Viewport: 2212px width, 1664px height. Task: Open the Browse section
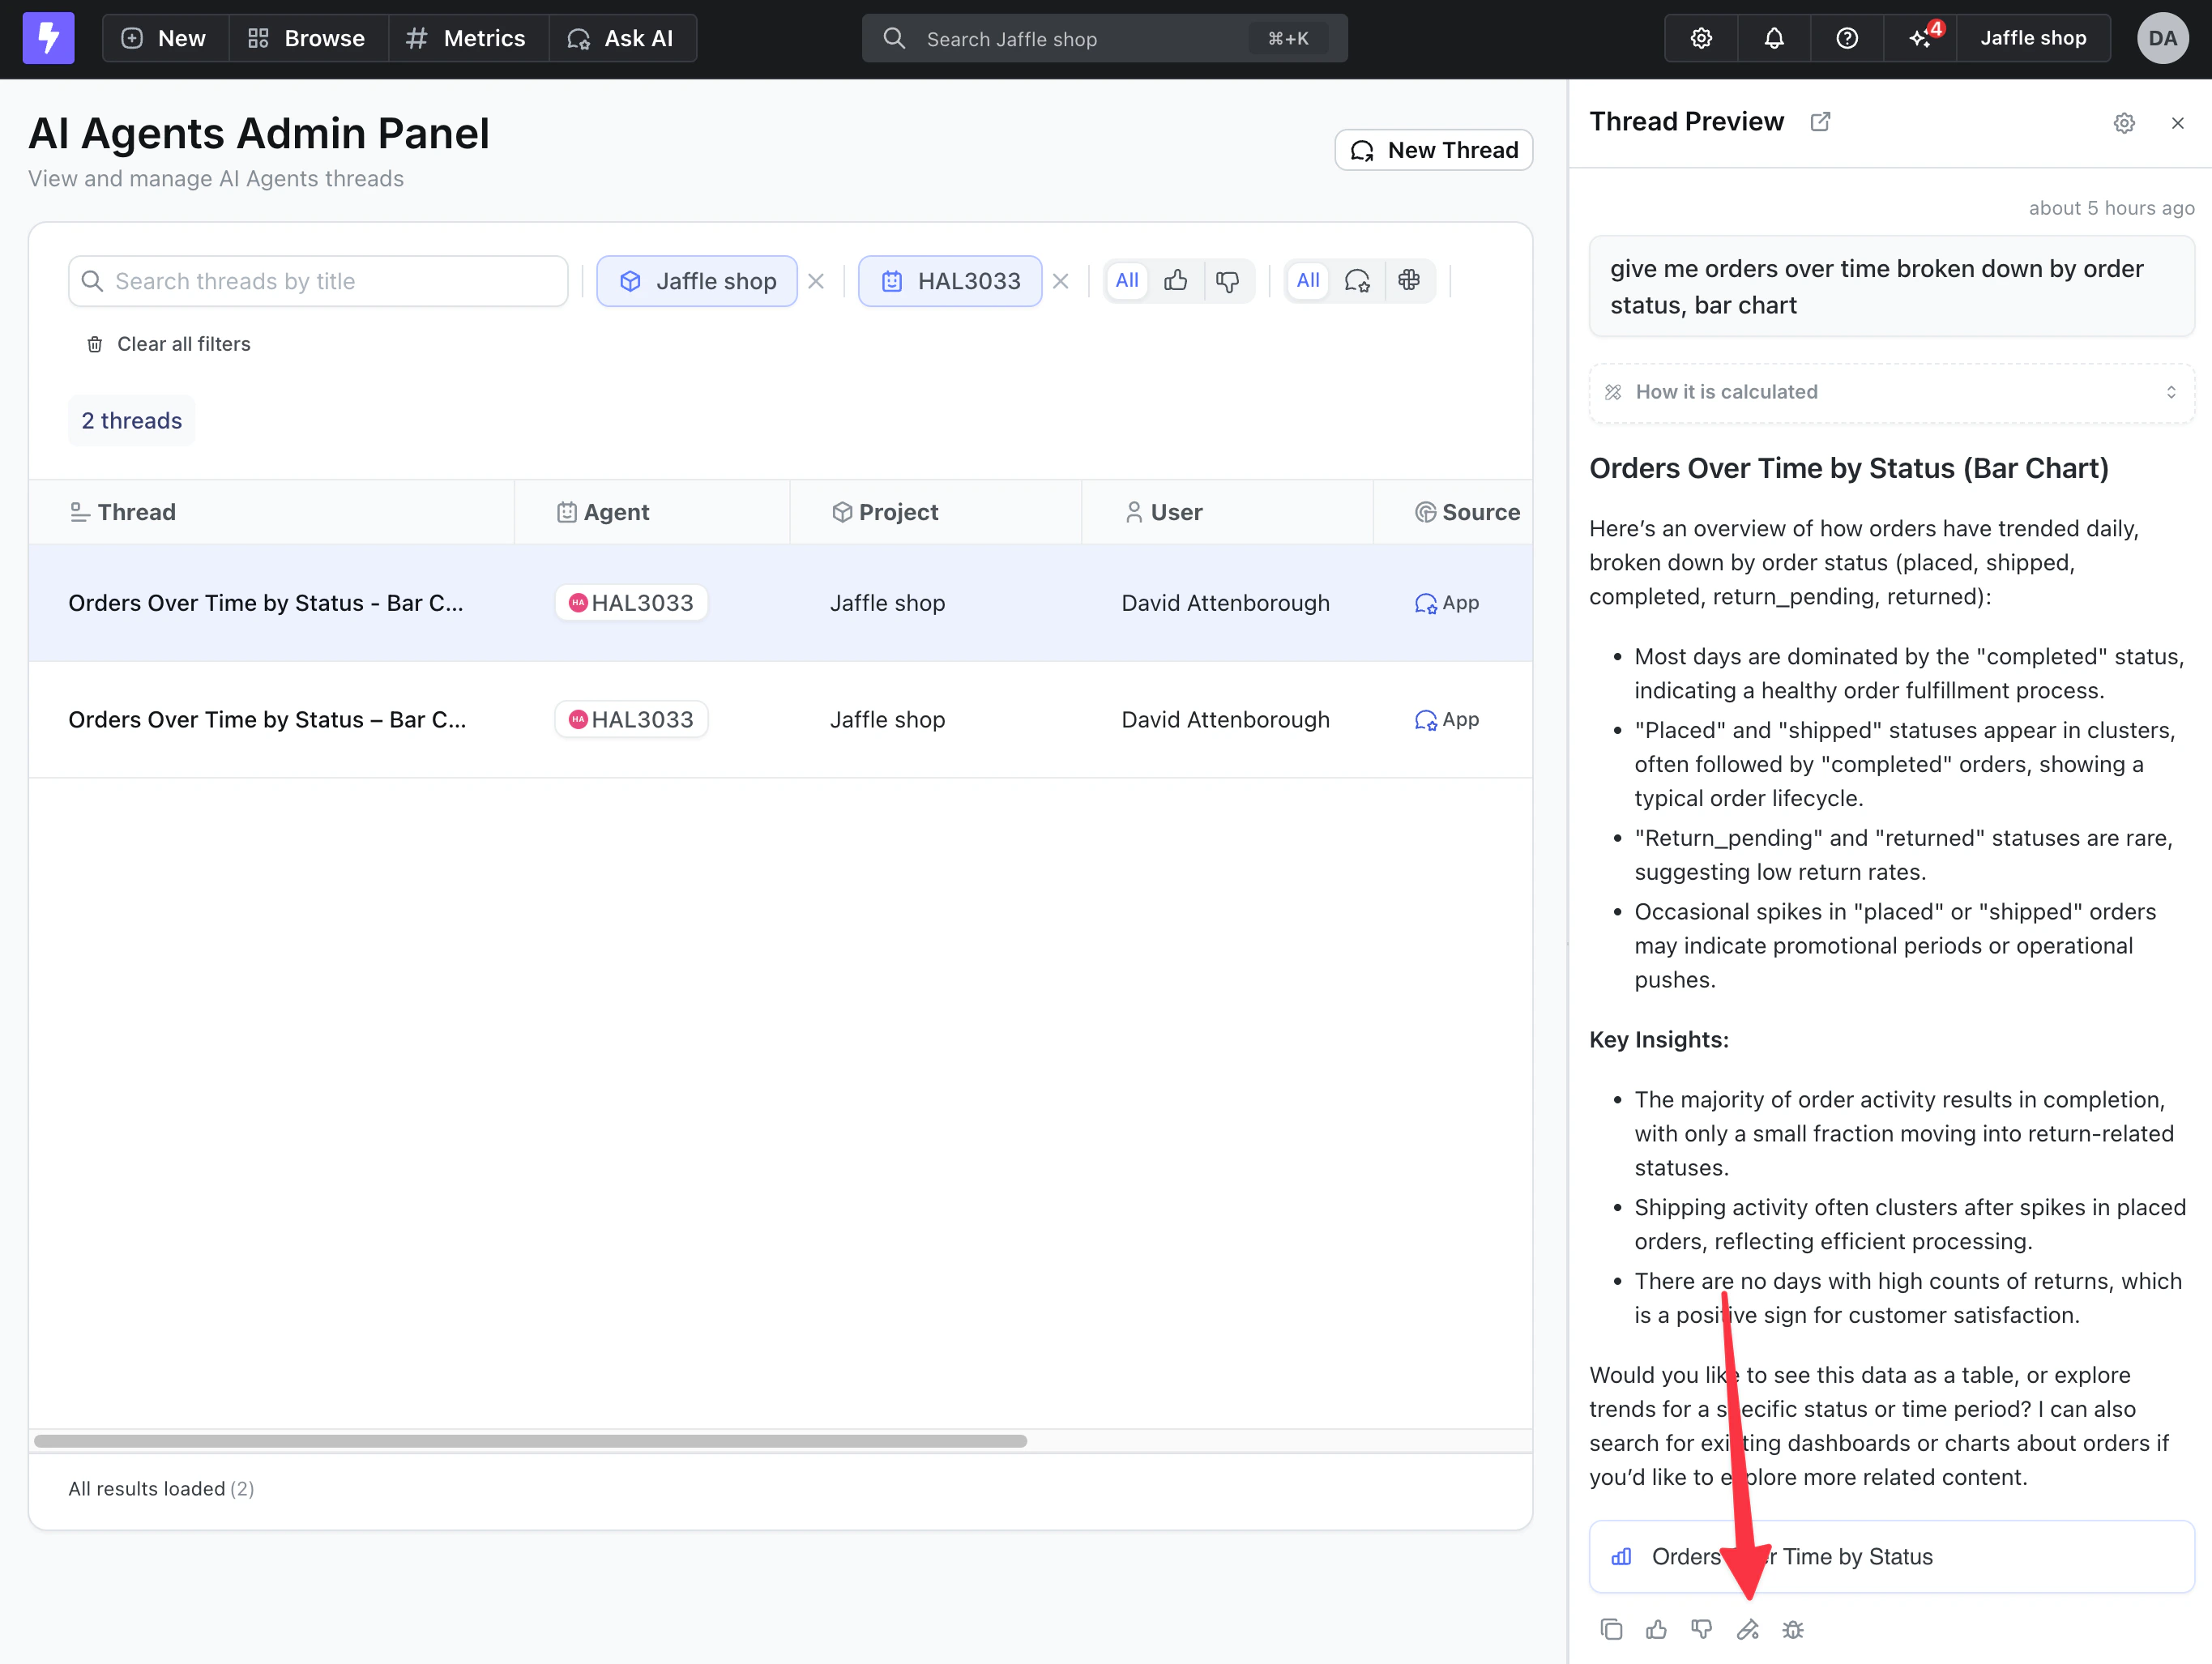coord(307,38)
